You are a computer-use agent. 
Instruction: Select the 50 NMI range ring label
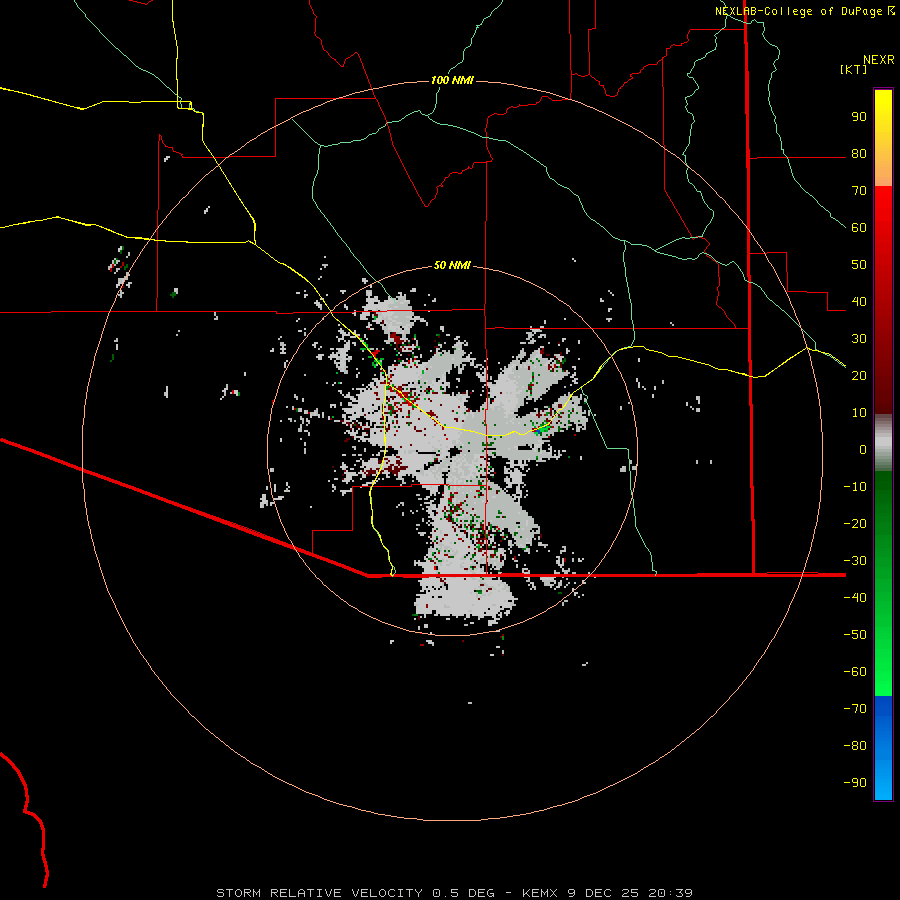pos(452,265)
